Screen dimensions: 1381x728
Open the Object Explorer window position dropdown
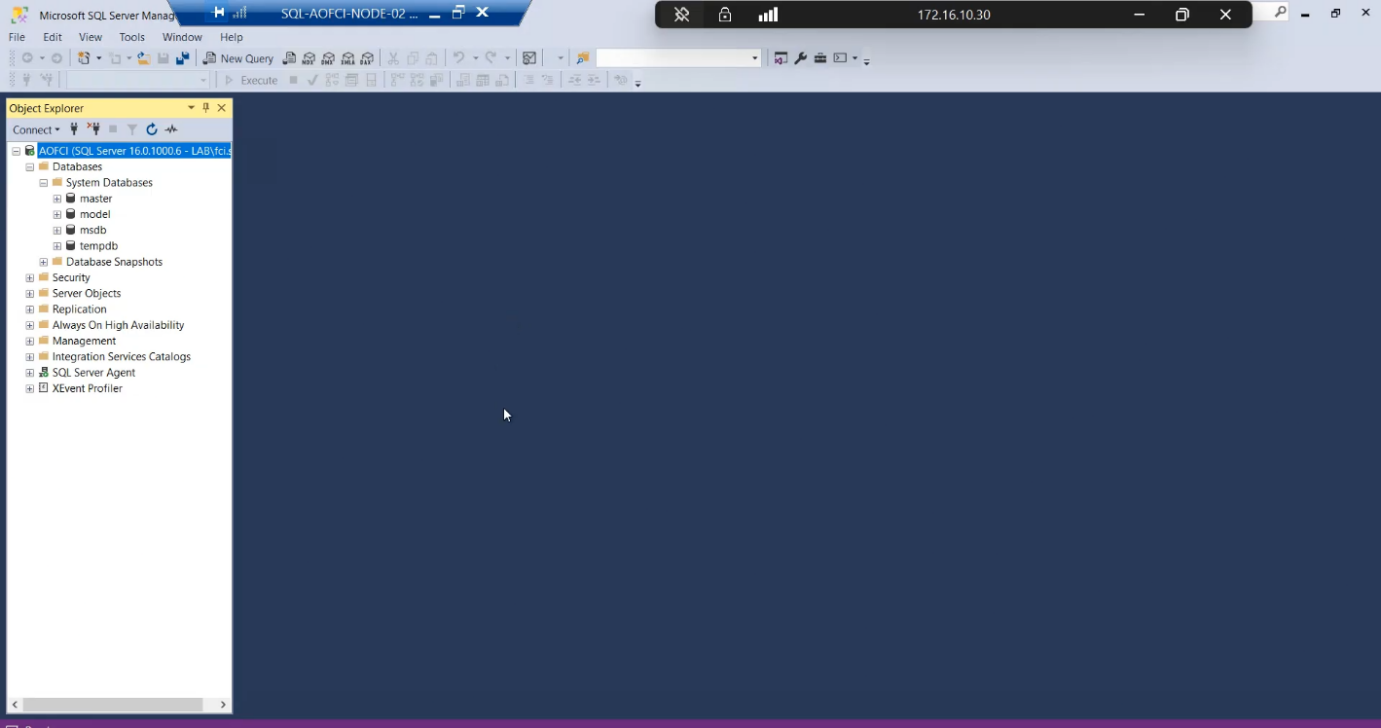pyautogui.click(x=191, y=108)
